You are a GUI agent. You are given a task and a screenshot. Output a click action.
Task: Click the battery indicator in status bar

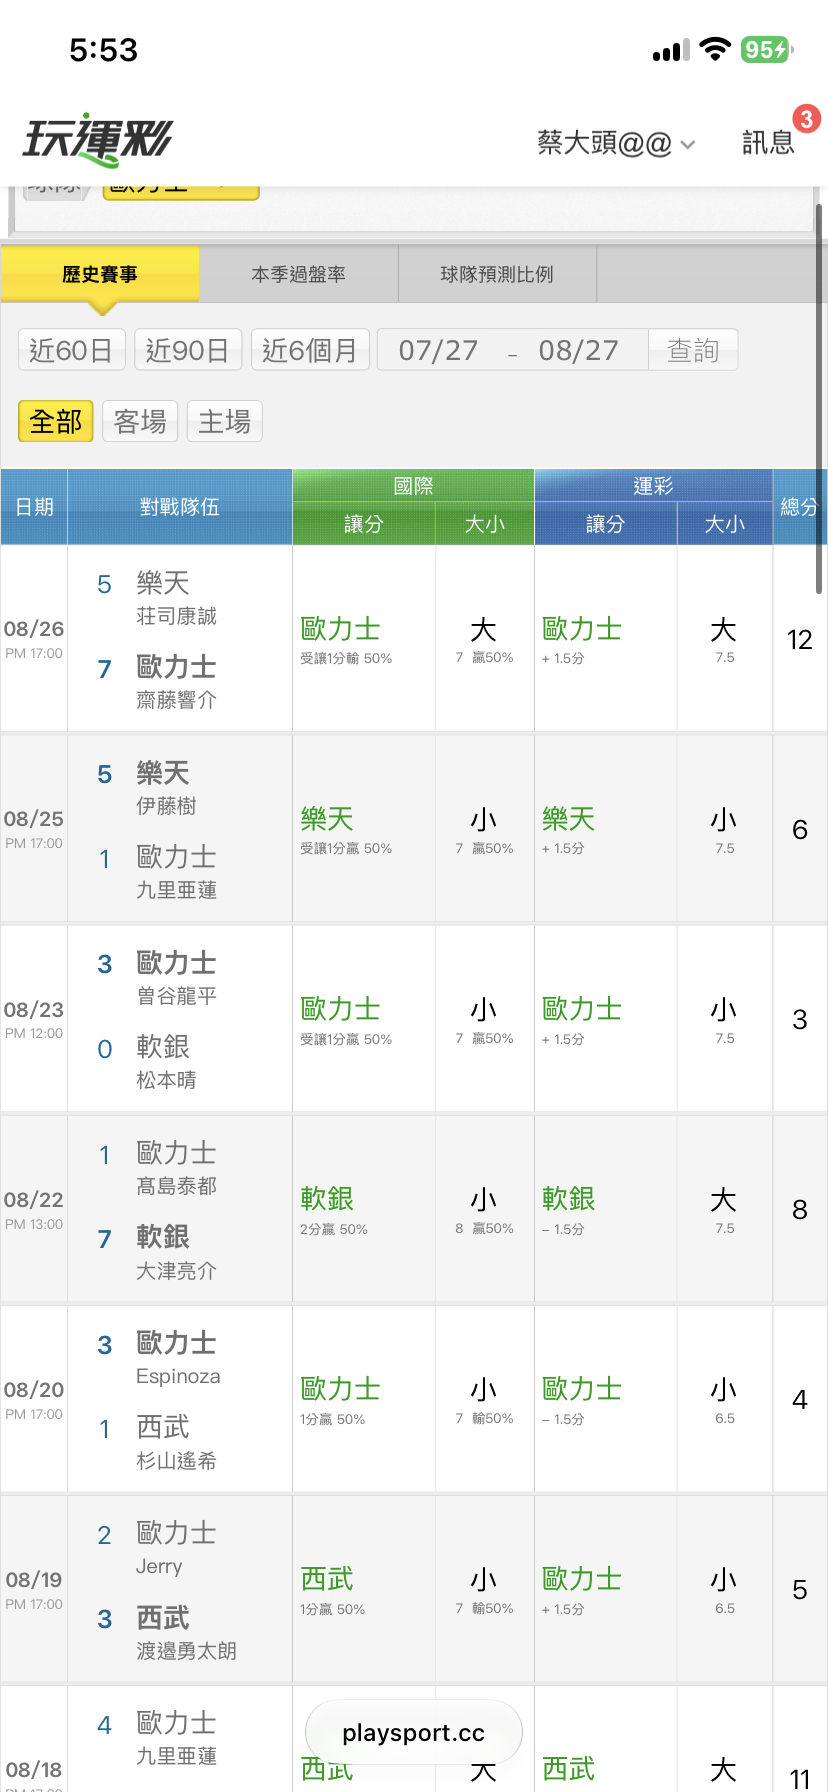[767, 49]
